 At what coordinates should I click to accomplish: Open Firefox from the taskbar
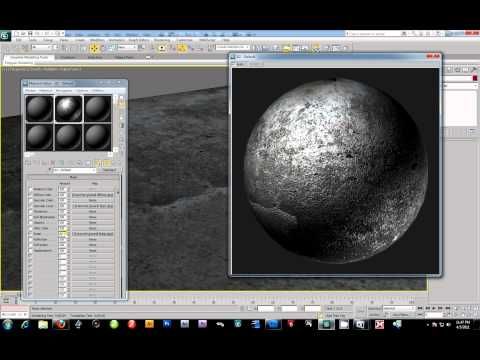61,324
